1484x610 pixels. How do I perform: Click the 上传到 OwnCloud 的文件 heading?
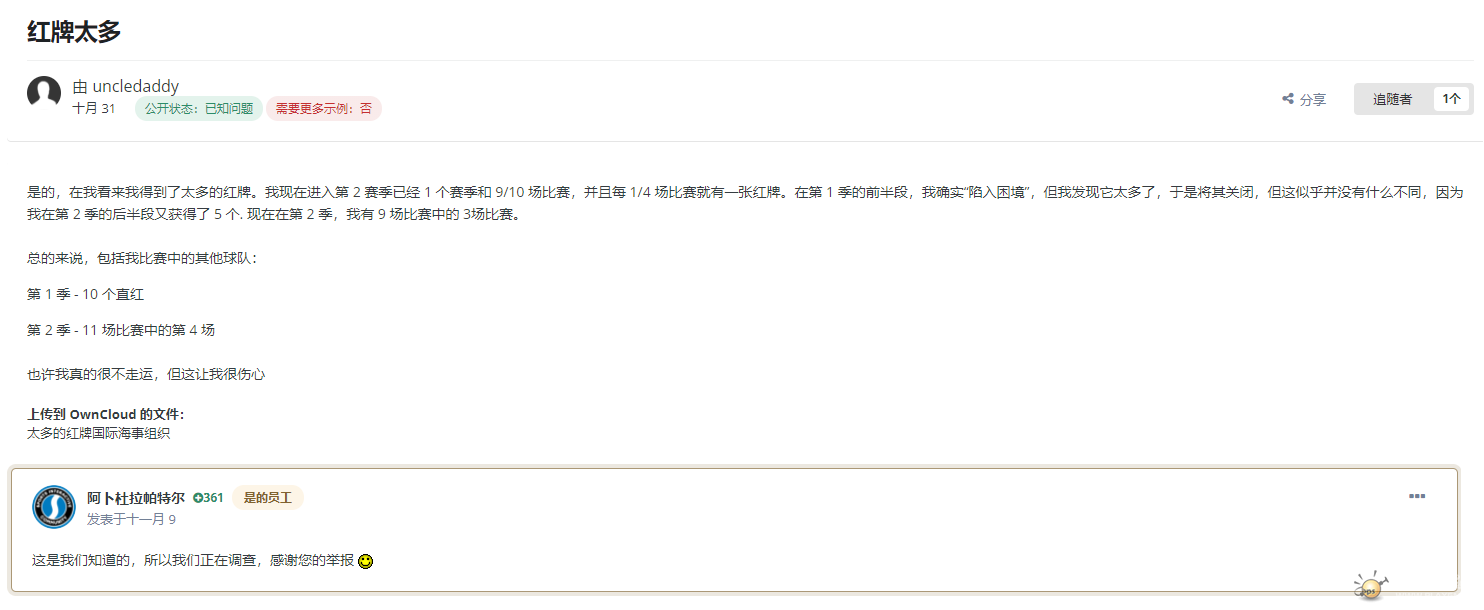click(105, 414)
